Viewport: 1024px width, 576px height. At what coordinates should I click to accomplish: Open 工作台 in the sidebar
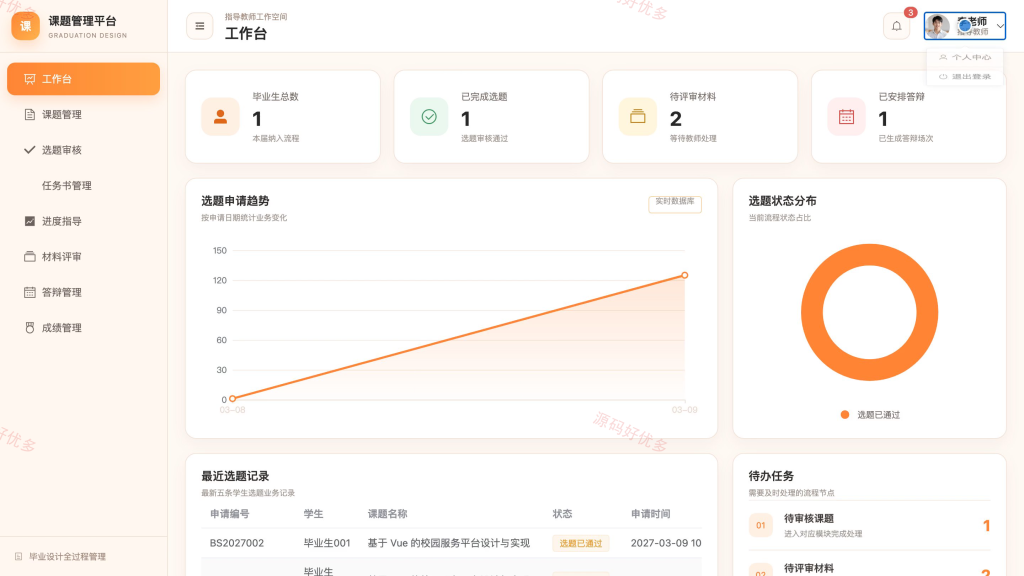[x=84, y=79]
